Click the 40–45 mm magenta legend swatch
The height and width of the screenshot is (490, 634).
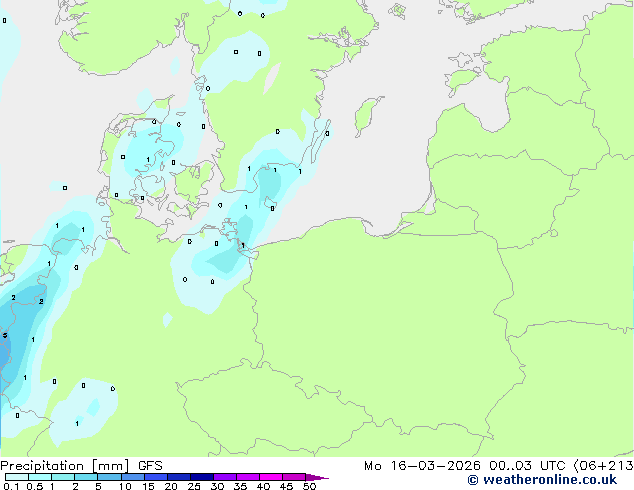tap(271, 477)
